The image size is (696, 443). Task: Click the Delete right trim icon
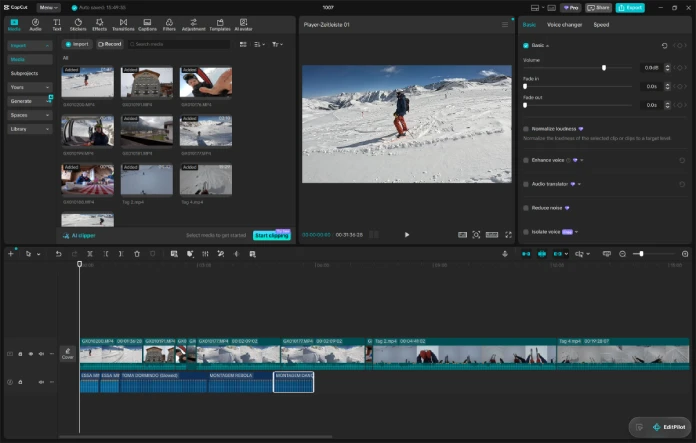tap(121, 254)
